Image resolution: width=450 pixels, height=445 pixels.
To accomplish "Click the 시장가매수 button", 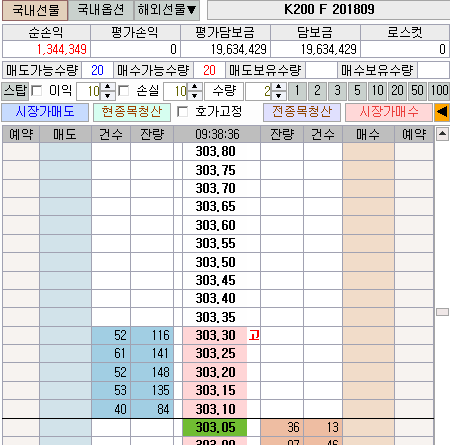I will pos(389,112).
